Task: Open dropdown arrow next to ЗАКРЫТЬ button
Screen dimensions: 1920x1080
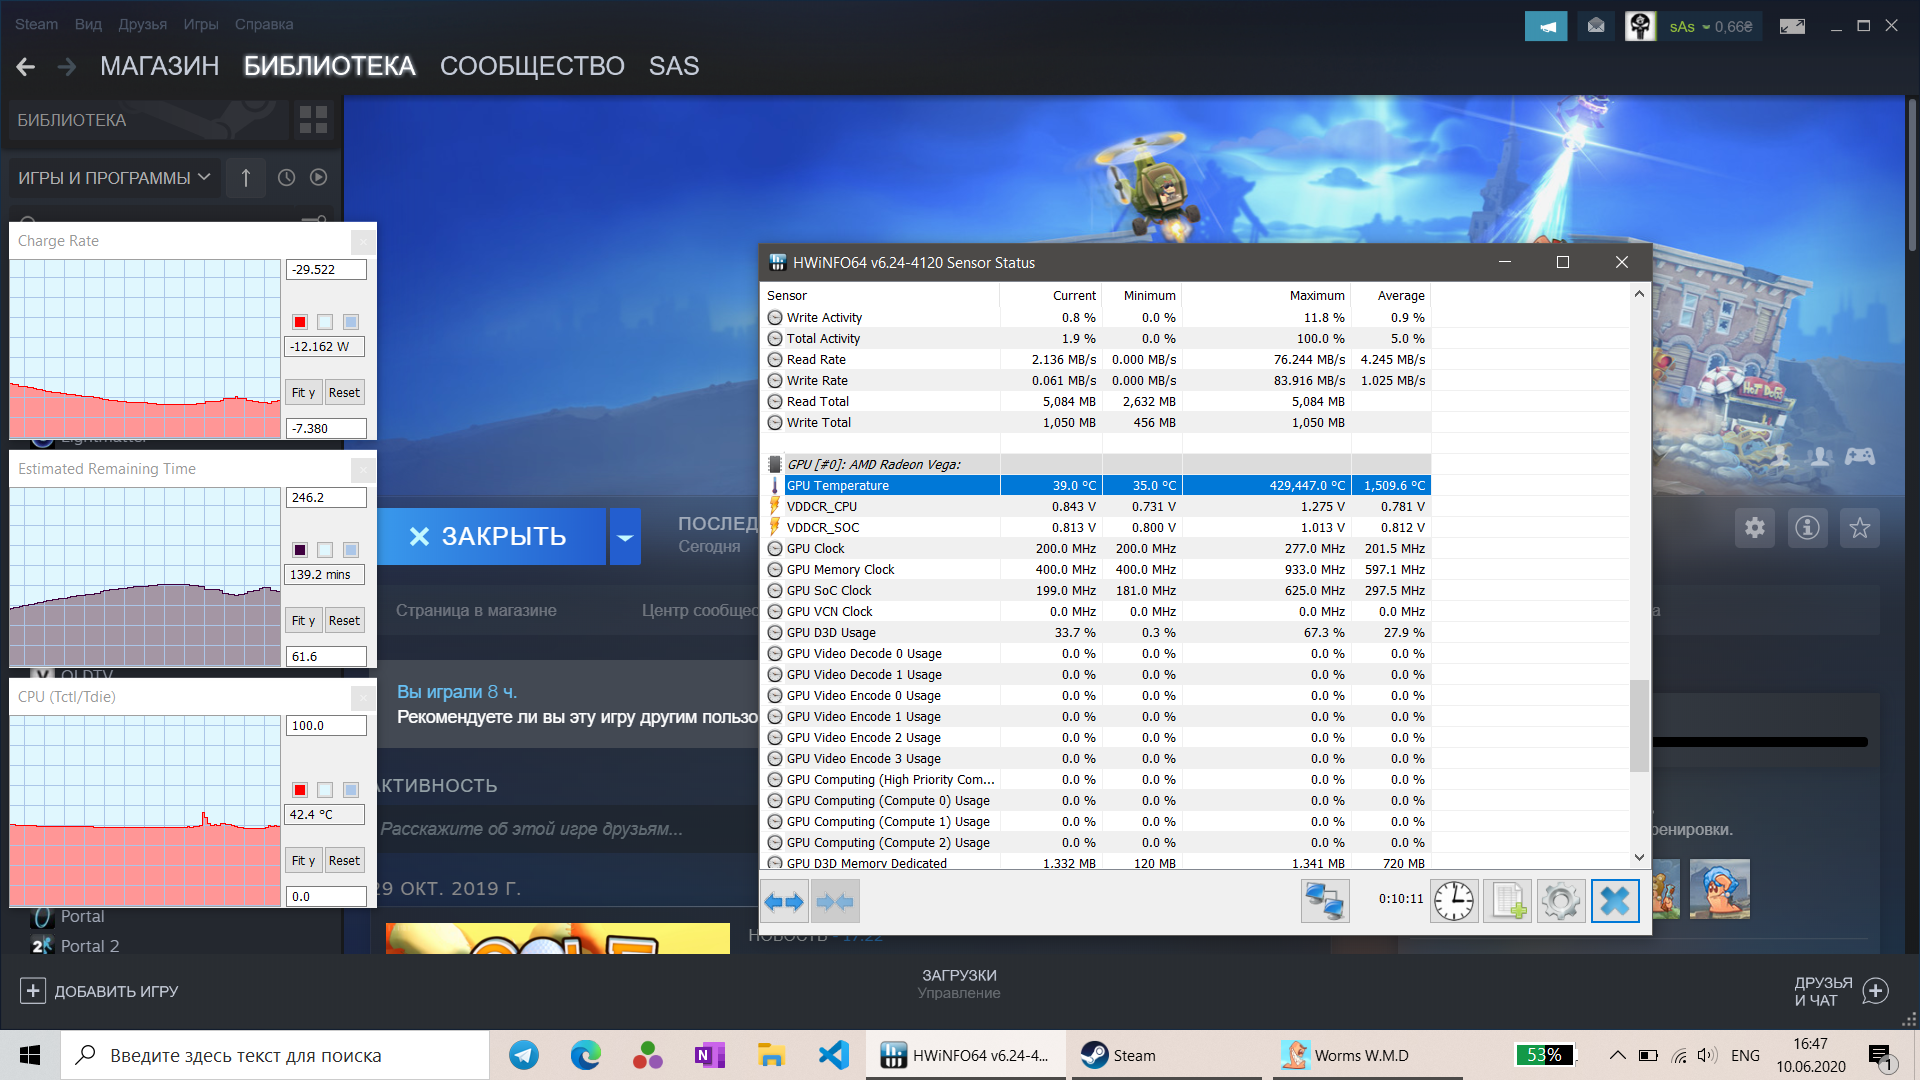Action: (x=625, y=537)
